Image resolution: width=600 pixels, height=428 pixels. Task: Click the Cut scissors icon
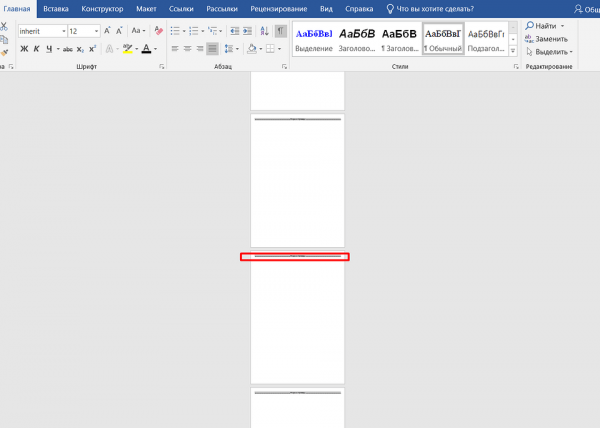click(x=4, y=26)
